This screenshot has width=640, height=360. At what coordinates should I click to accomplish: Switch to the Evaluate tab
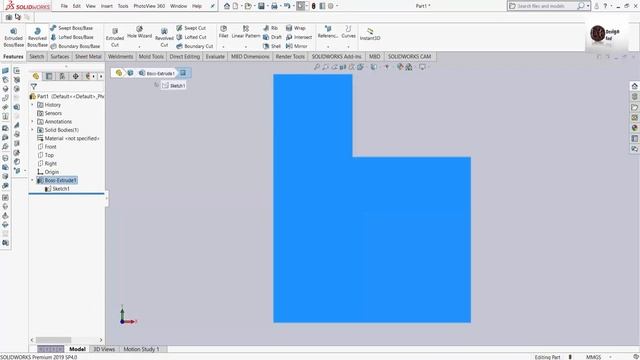[x=215, y=57]
